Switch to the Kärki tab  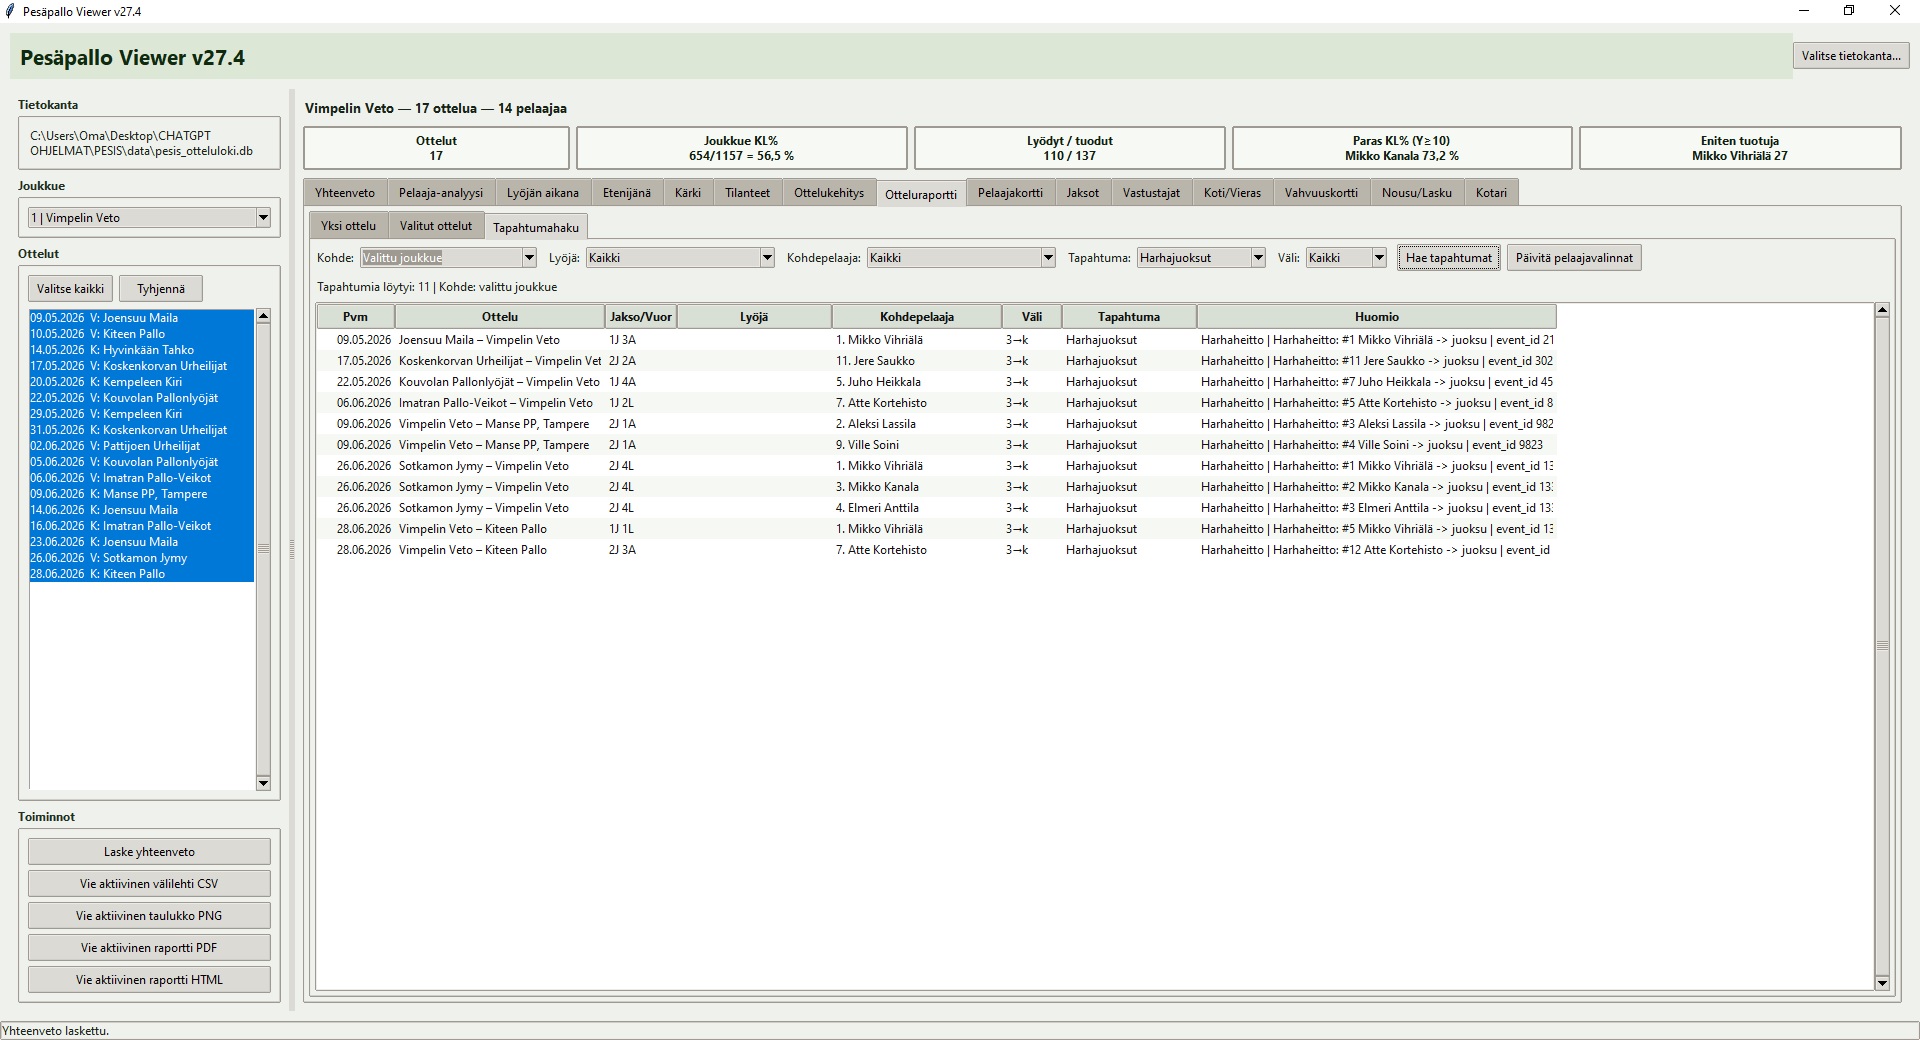[x=688, y=193]
